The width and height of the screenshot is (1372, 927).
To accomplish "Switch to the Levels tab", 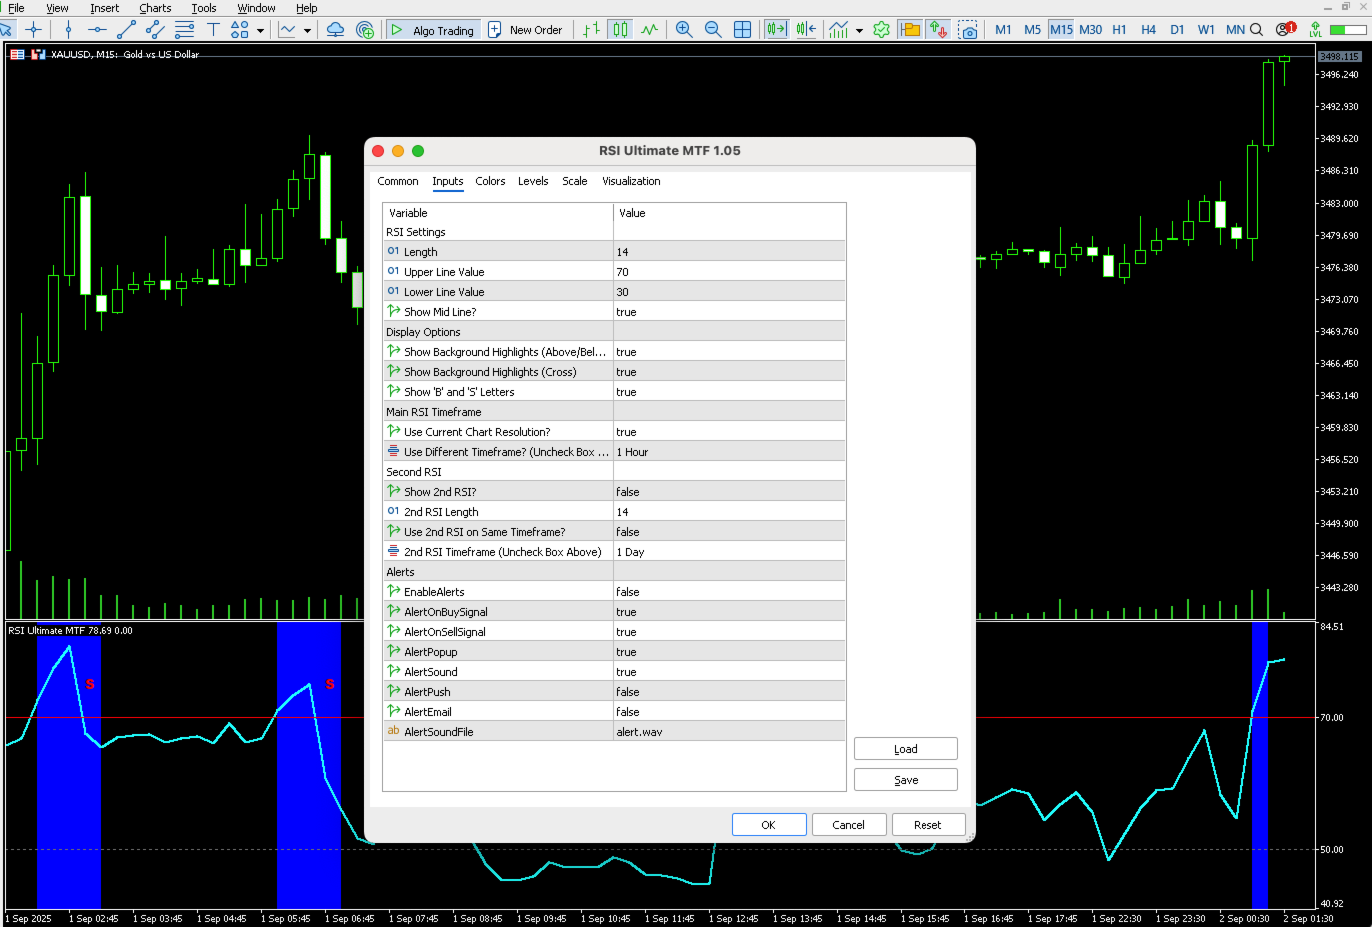I will 533,181.
